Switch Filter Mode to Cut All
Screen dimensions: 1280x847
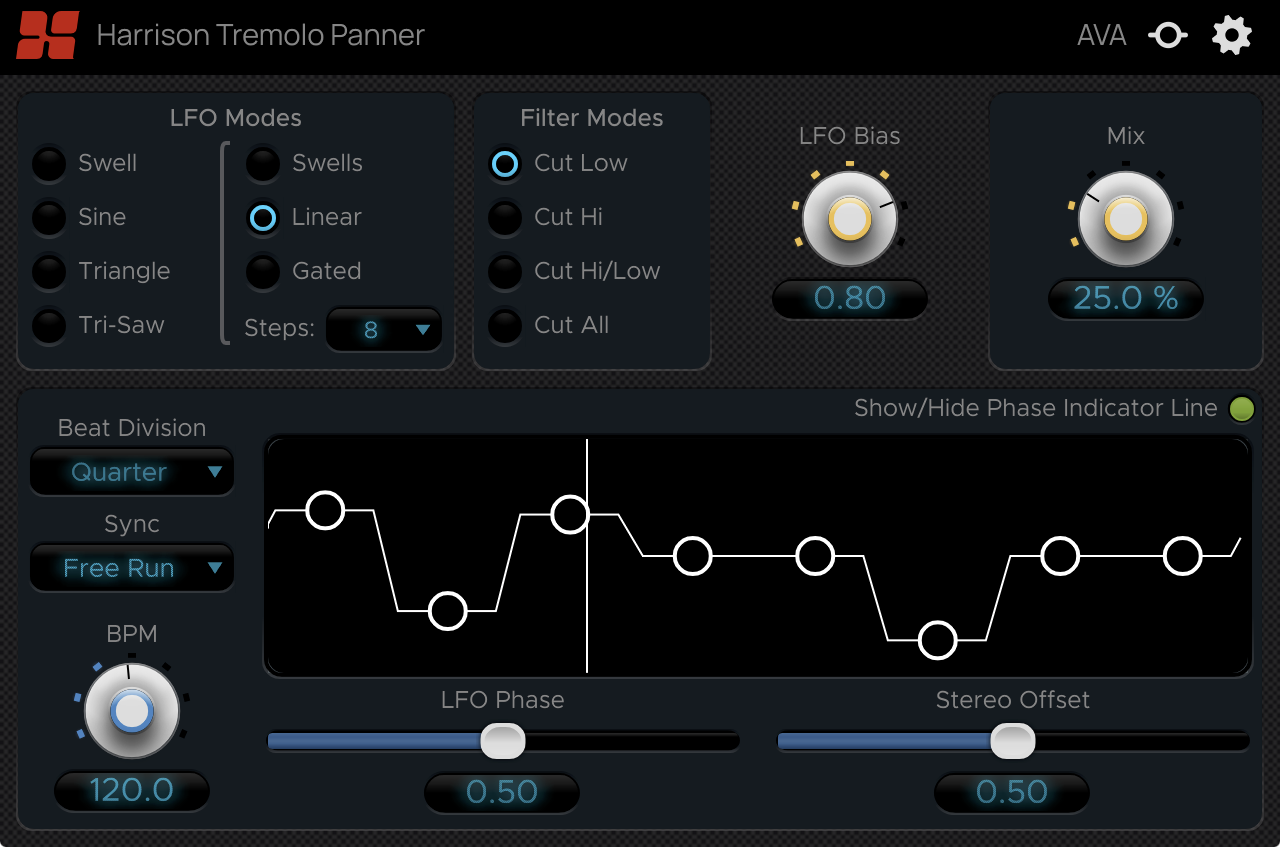point(505,325)
